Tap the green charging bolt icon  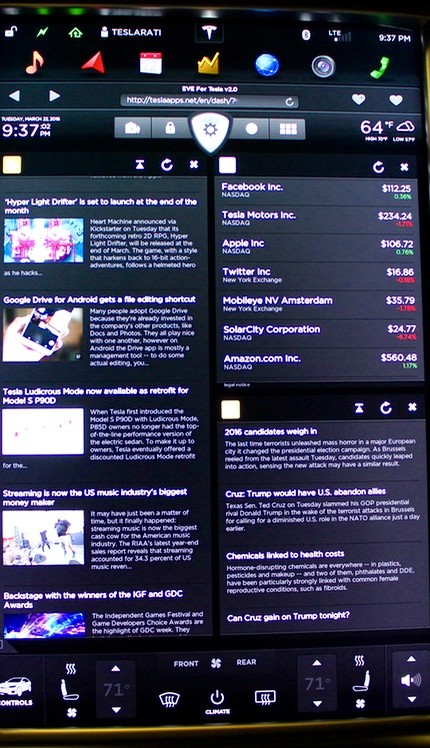pyautogui.click(x=42, y=32)
